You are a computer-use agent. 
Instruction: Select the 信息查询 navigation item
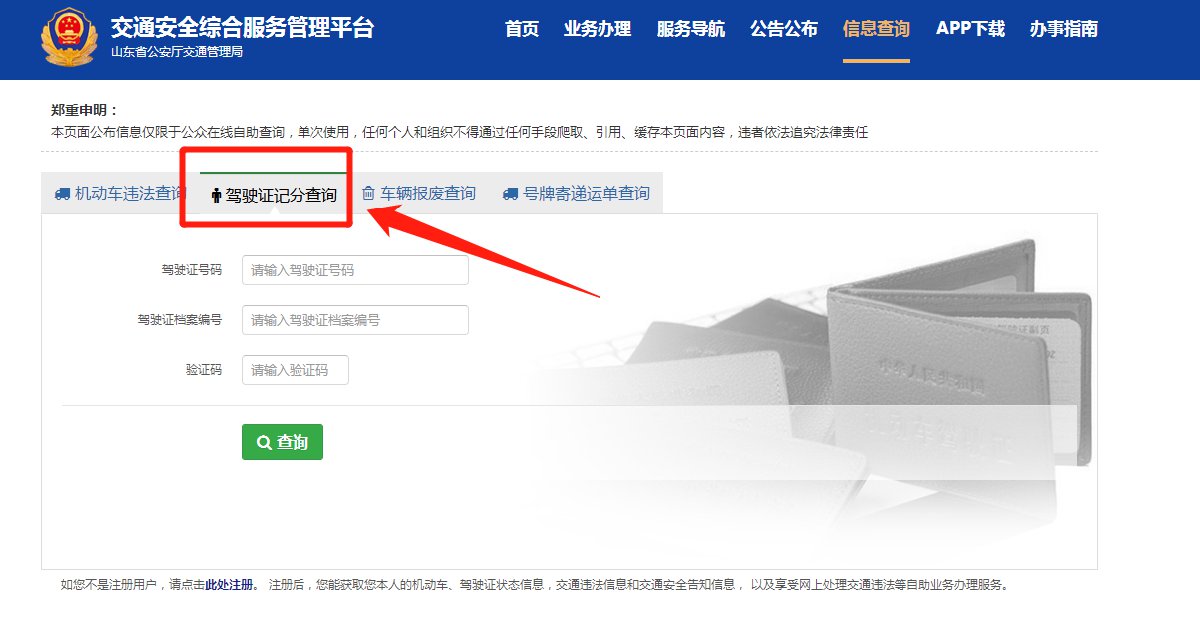(877, 29)
